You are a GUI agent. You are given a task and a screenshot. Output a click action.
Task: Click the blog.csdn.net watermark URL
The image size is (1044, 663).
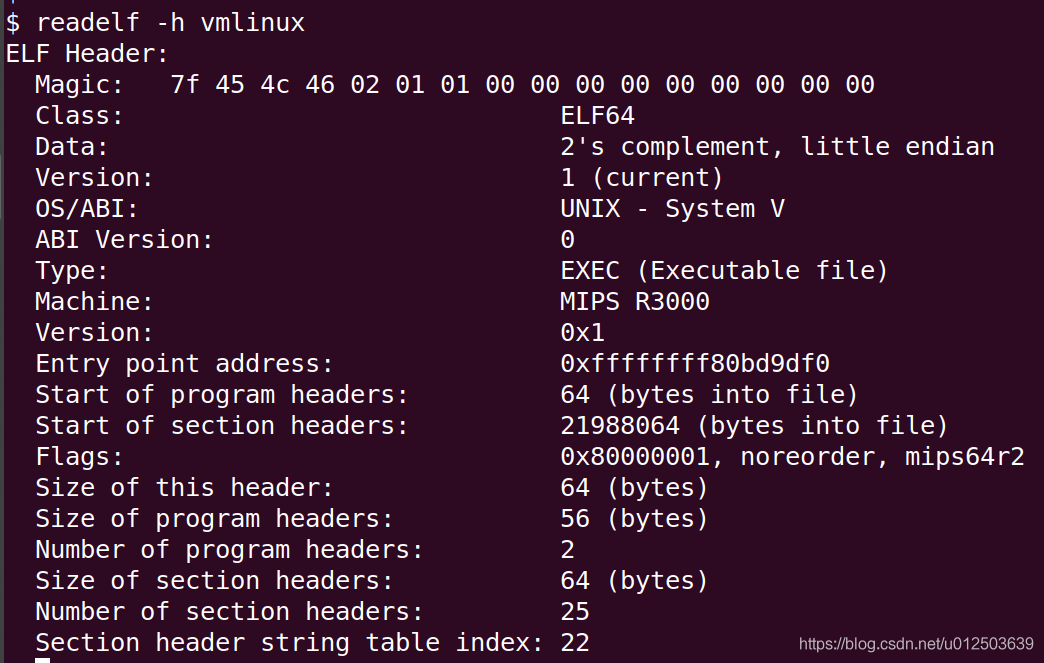point(916,643)
